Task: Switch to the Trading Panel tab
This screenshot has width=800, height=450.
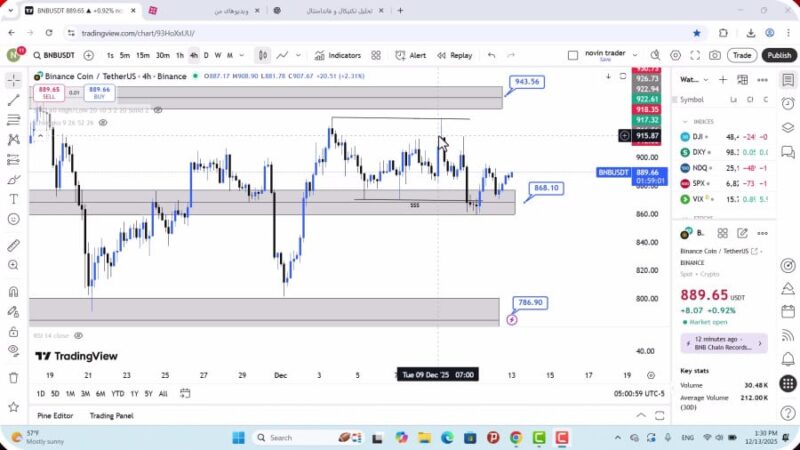Action: click(x=111, y=415)
